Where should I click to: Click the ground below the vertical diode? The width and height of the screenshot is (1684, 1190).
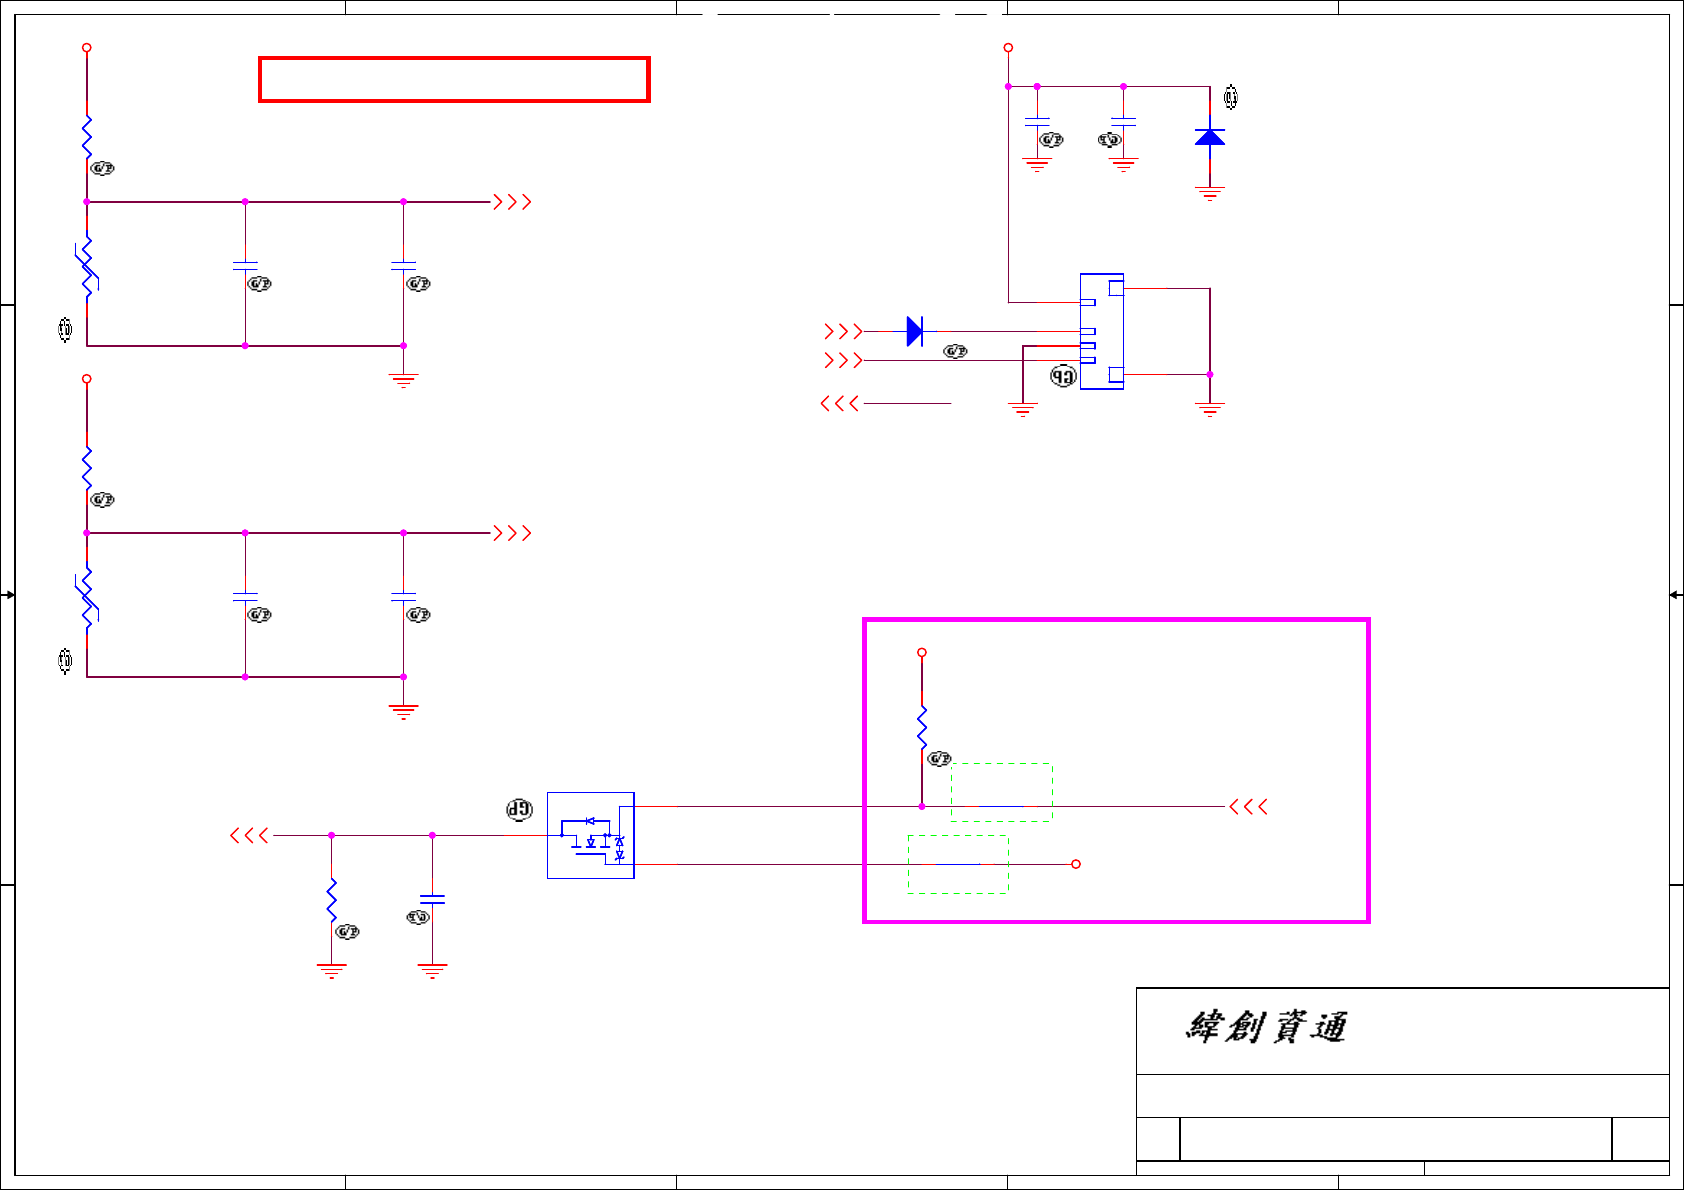coord(1210,194)
